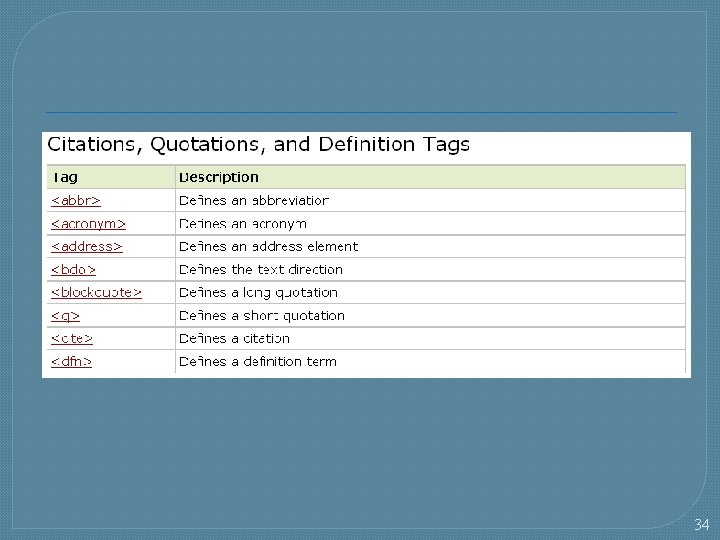Click the slide number 34
Screen dimensions: 720x540
click(701, 524)
